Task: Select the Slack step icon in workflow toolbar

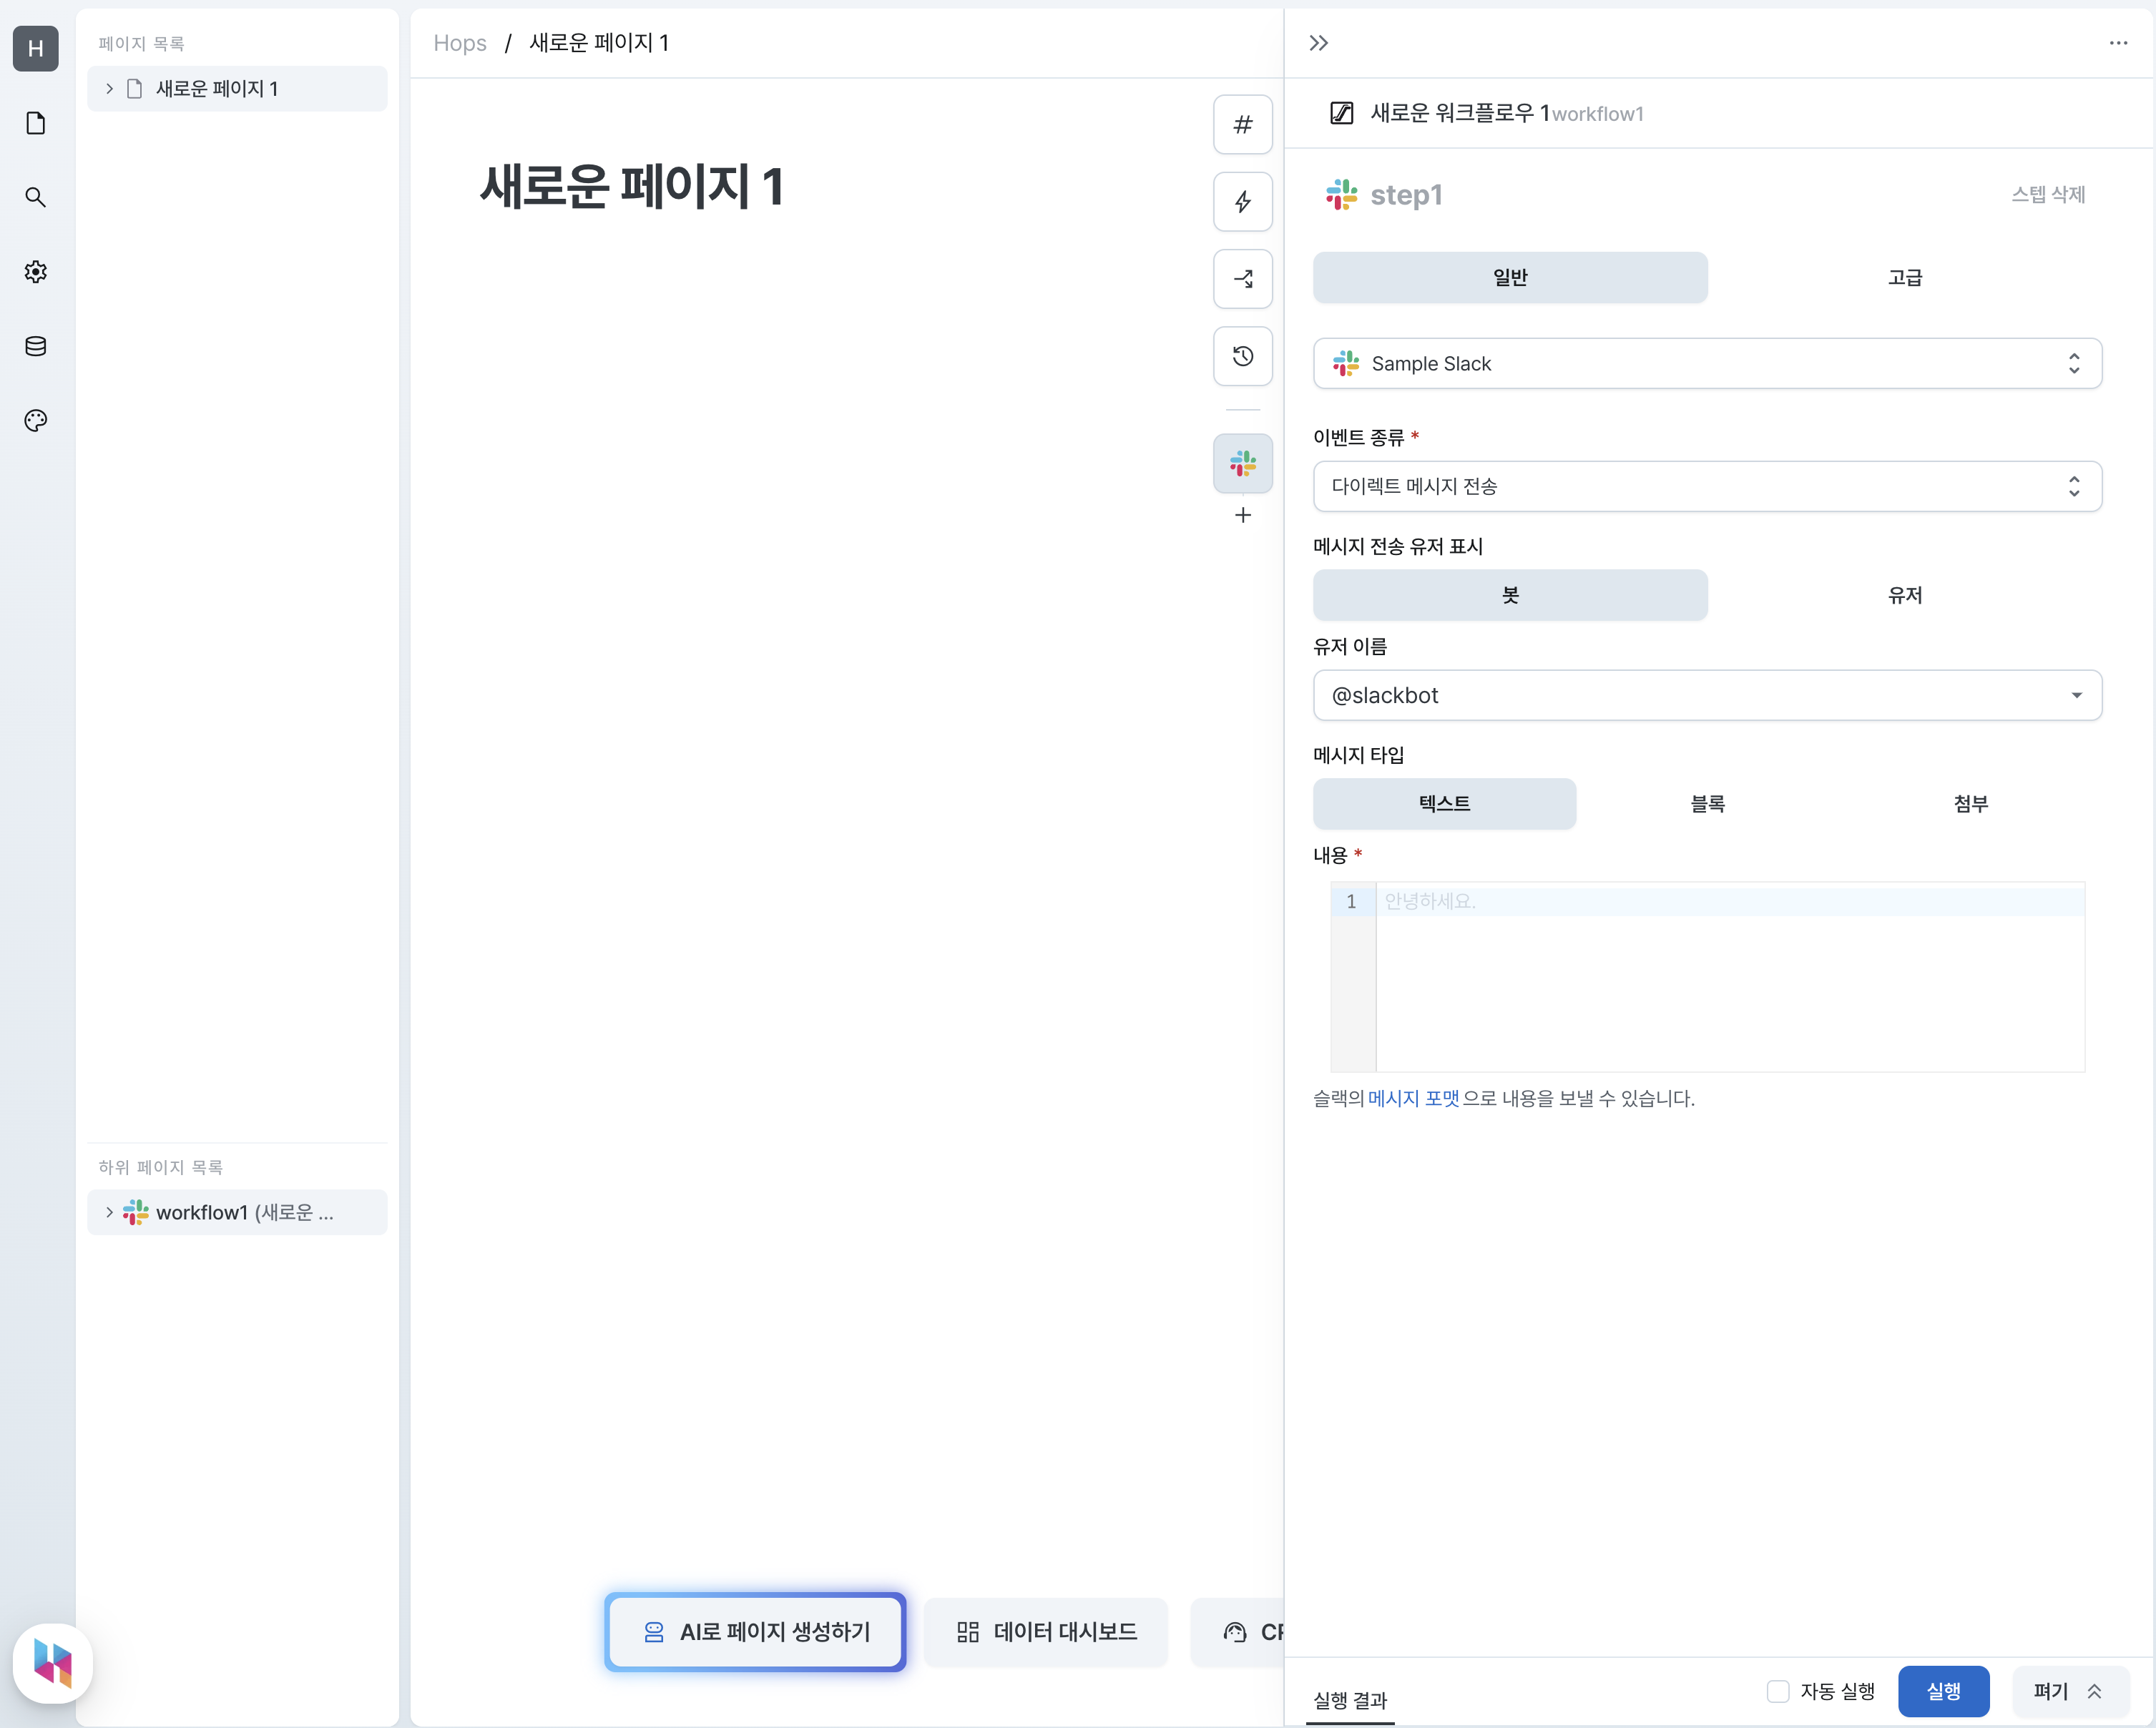Action: 1243,463
